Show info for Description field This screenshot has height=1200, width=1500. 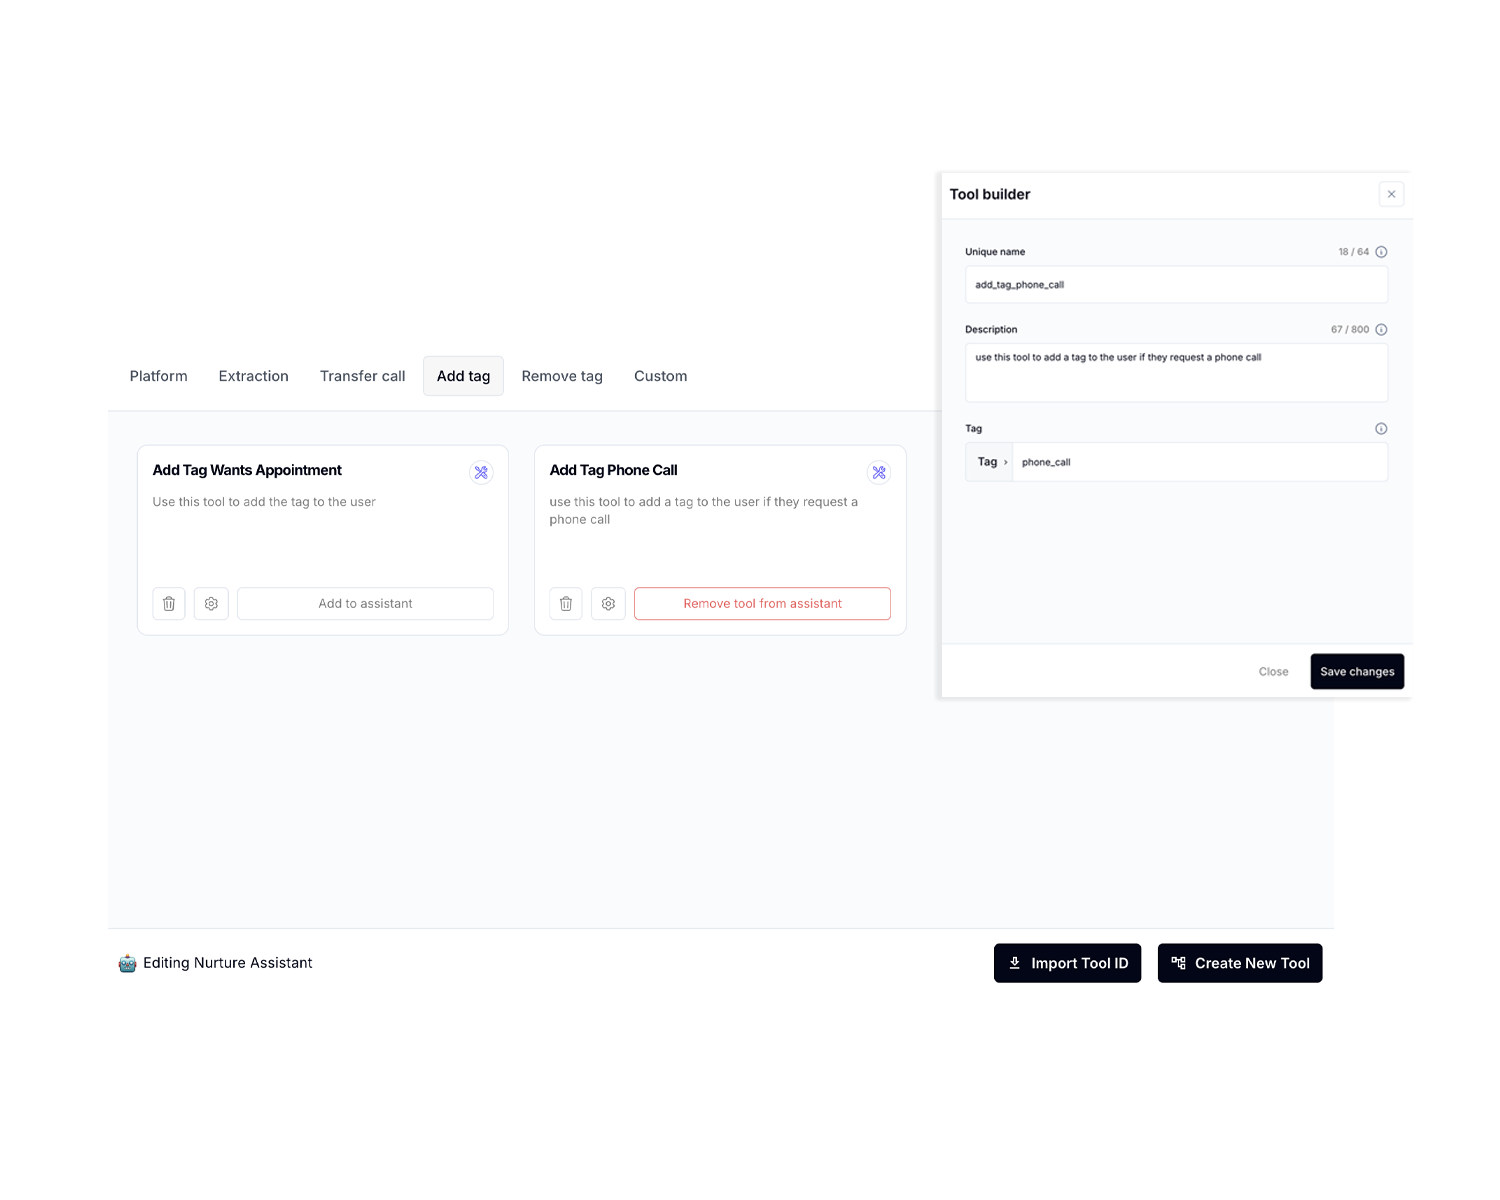[x=1381, y=330]
